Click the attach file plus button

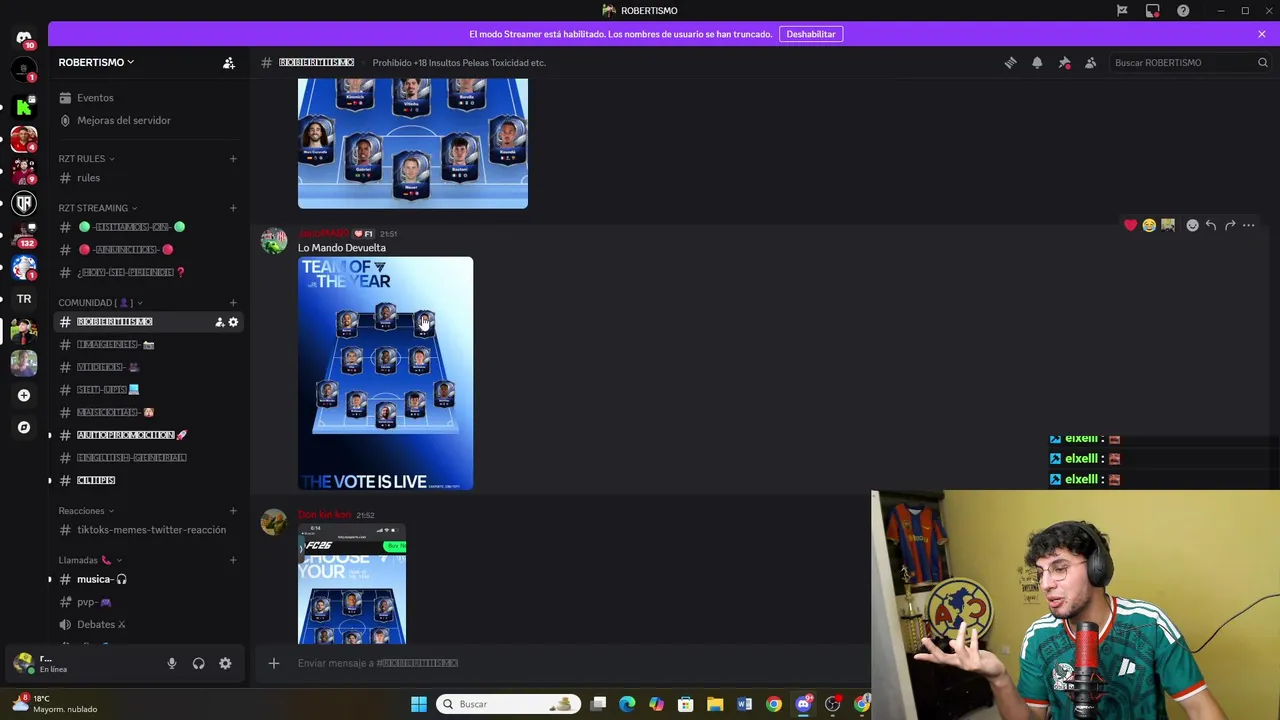pos(273,663)
